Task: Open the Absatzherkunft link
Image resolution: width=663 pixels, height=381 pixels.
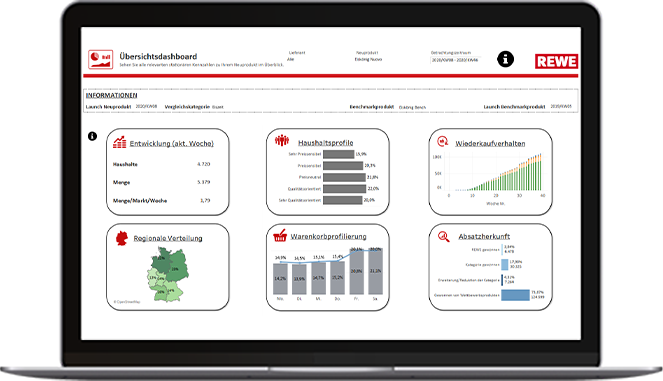Action: [484, 236]
